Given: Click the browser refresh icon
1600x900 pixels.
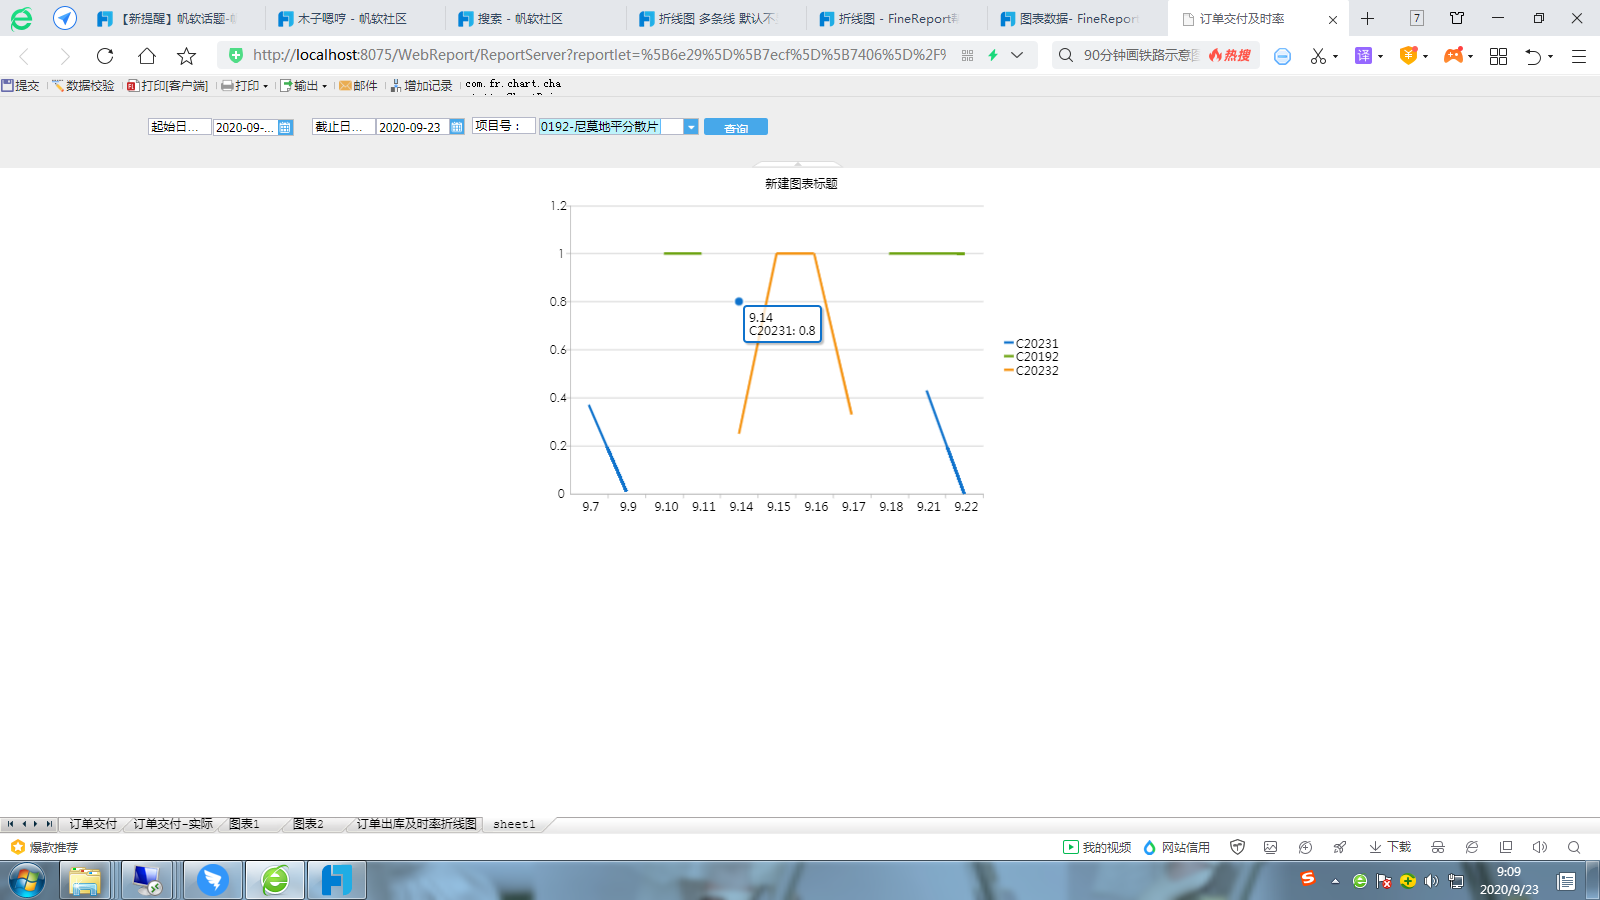Looking at the screenshot, I should [105, 56].
